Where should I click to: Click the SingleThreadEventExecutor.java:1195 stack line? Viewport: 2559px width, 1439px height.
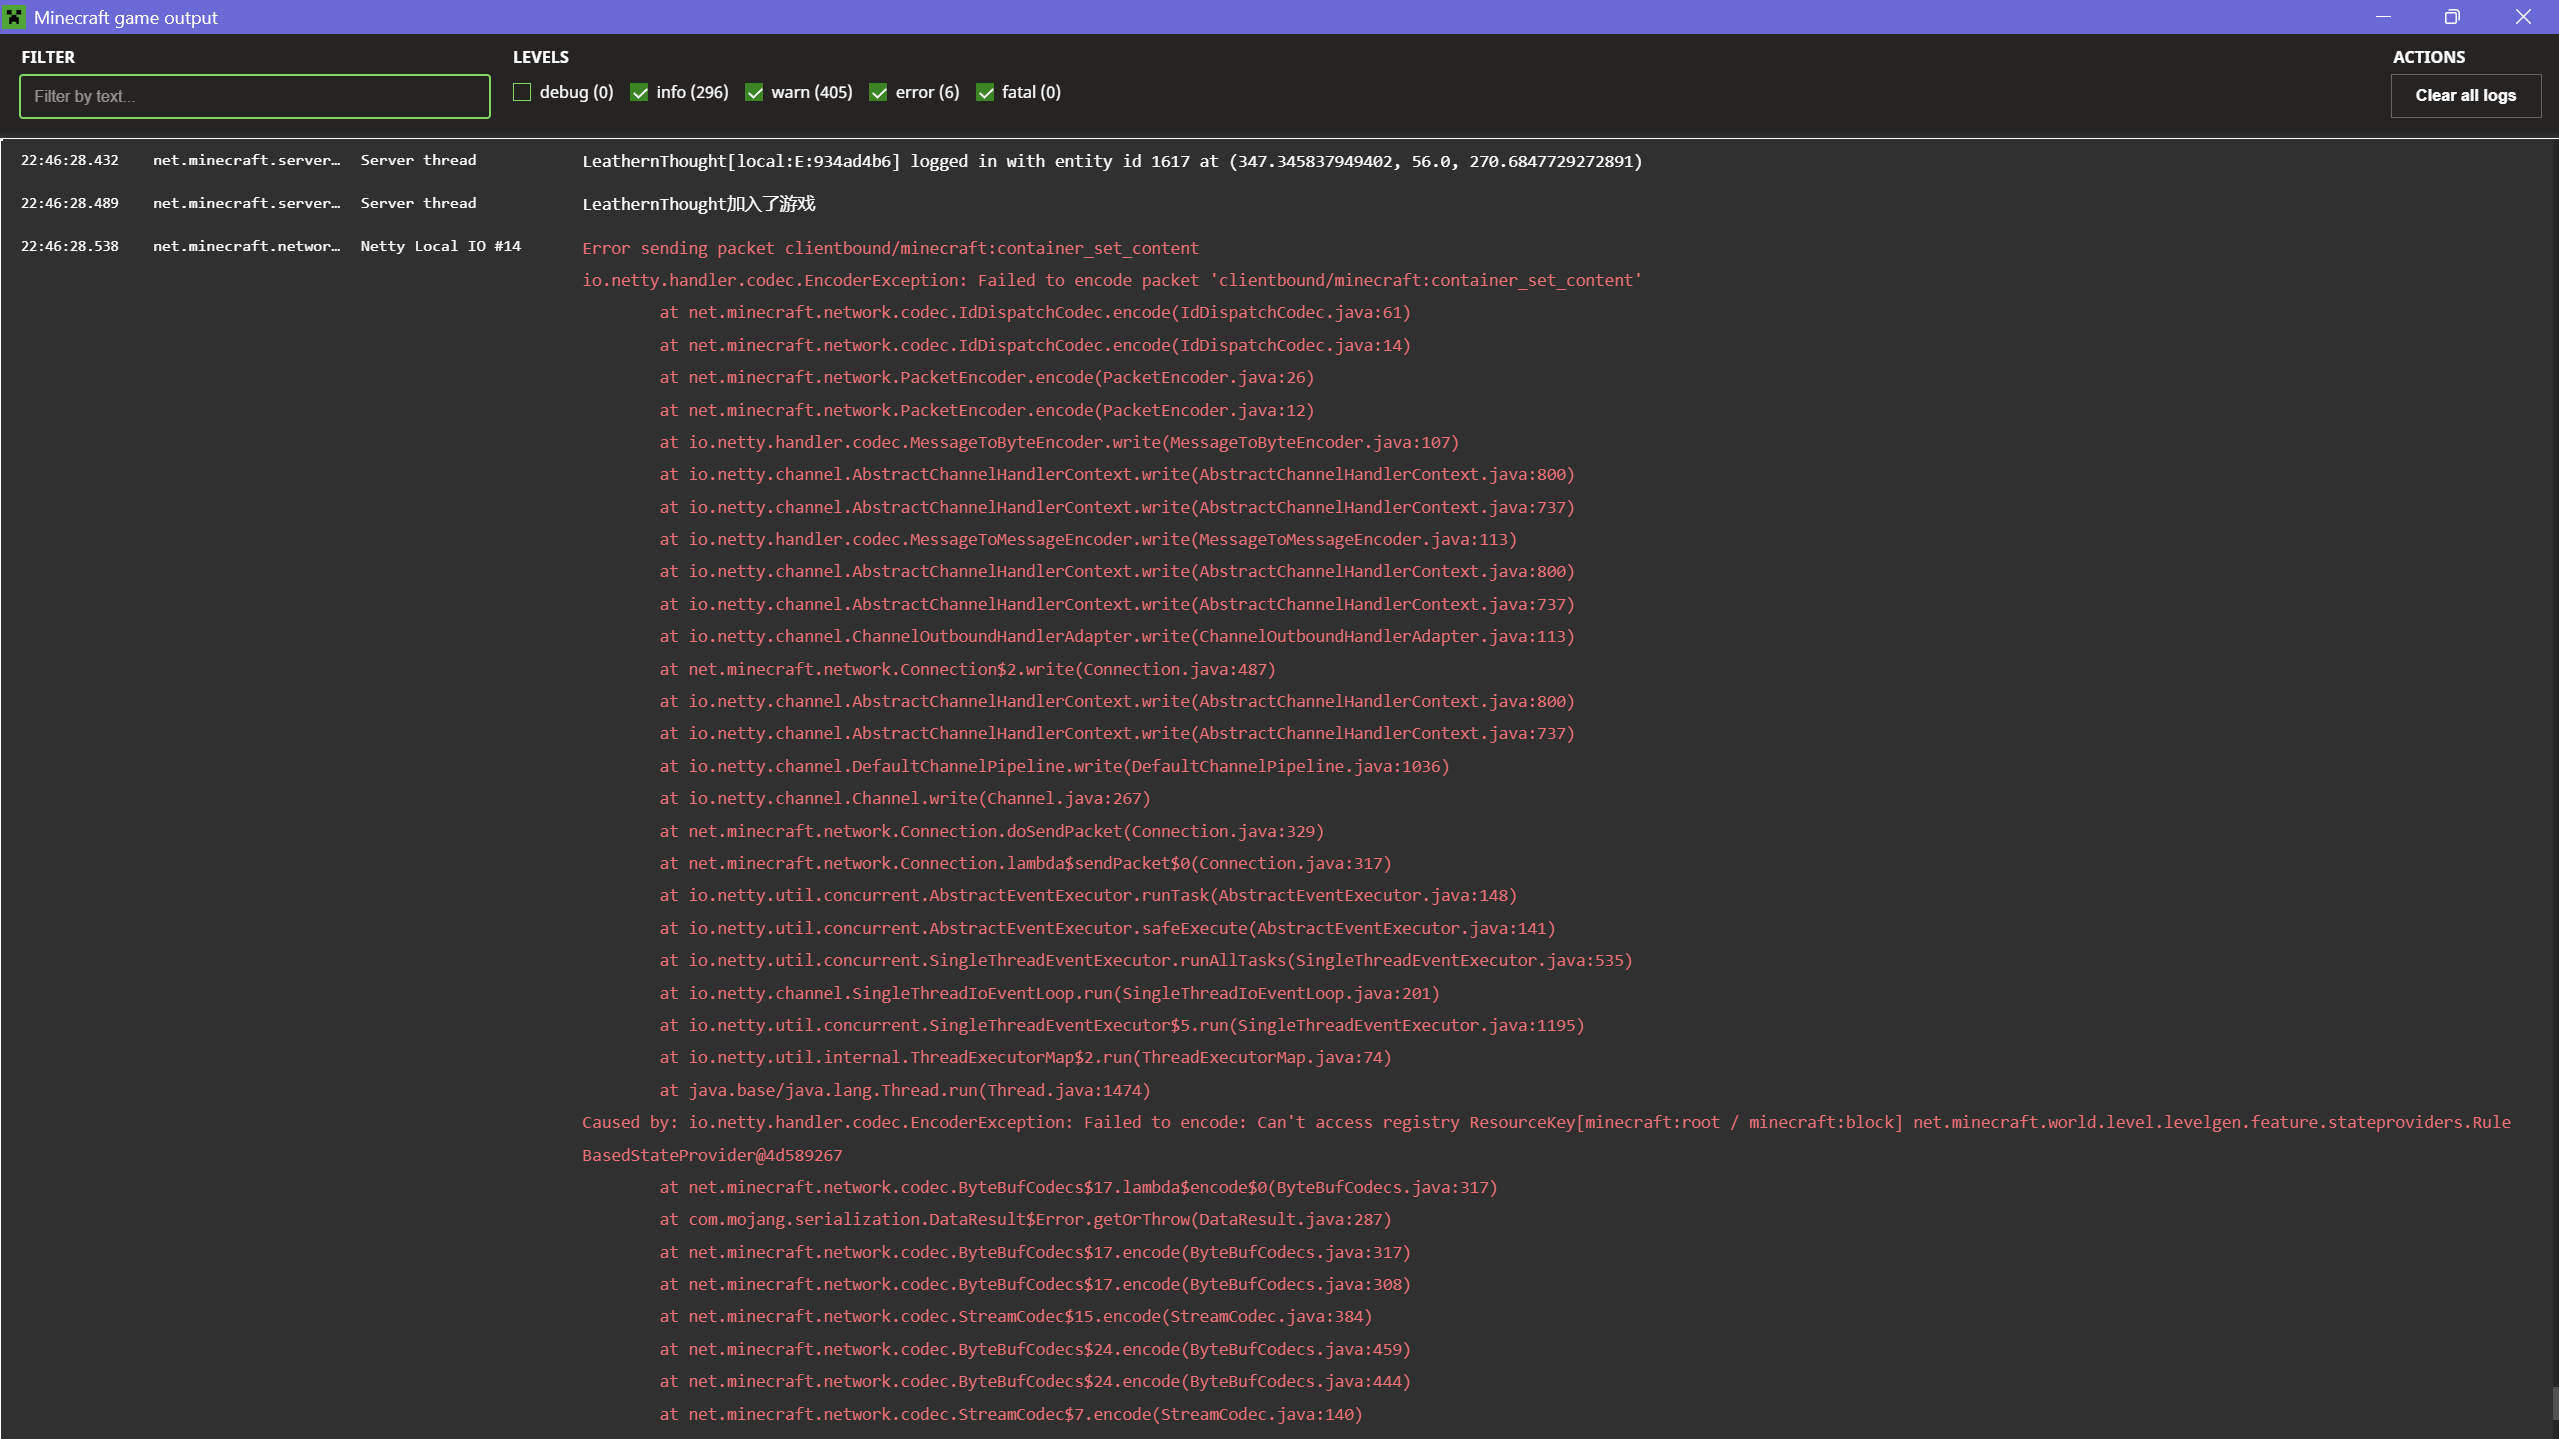pos(1122,1025)
